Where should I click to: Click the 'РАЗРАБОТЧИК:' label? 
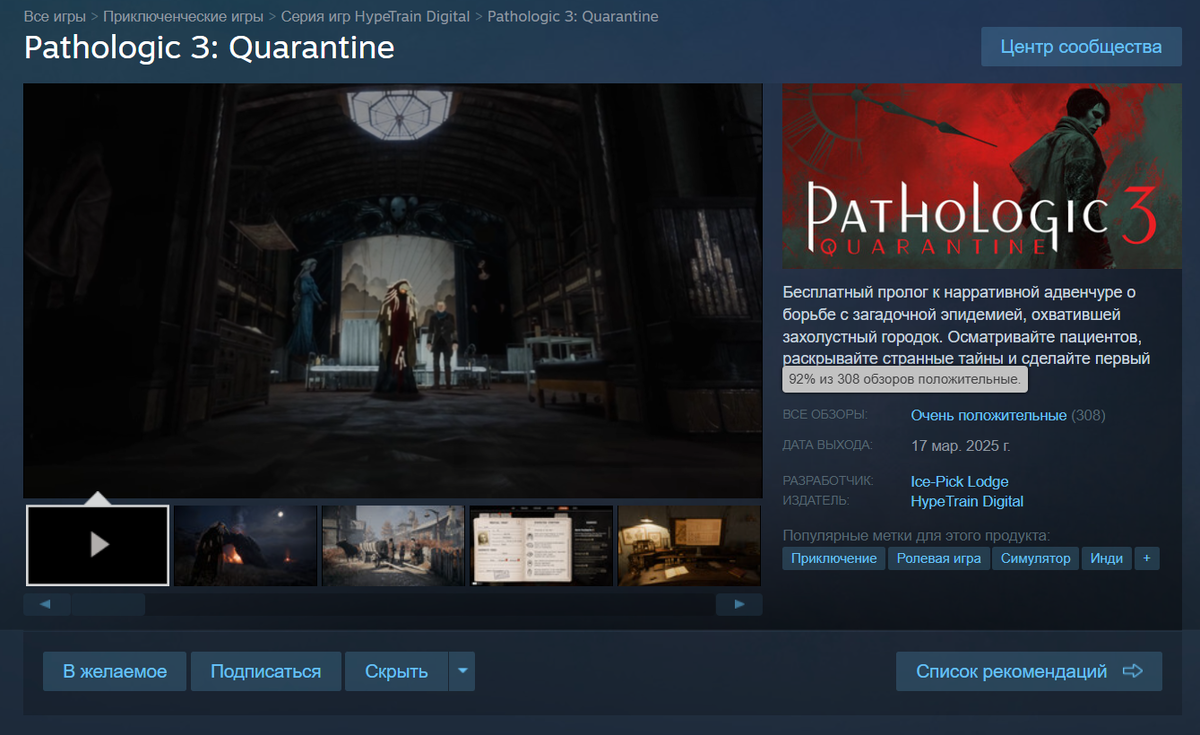(828, 481)
